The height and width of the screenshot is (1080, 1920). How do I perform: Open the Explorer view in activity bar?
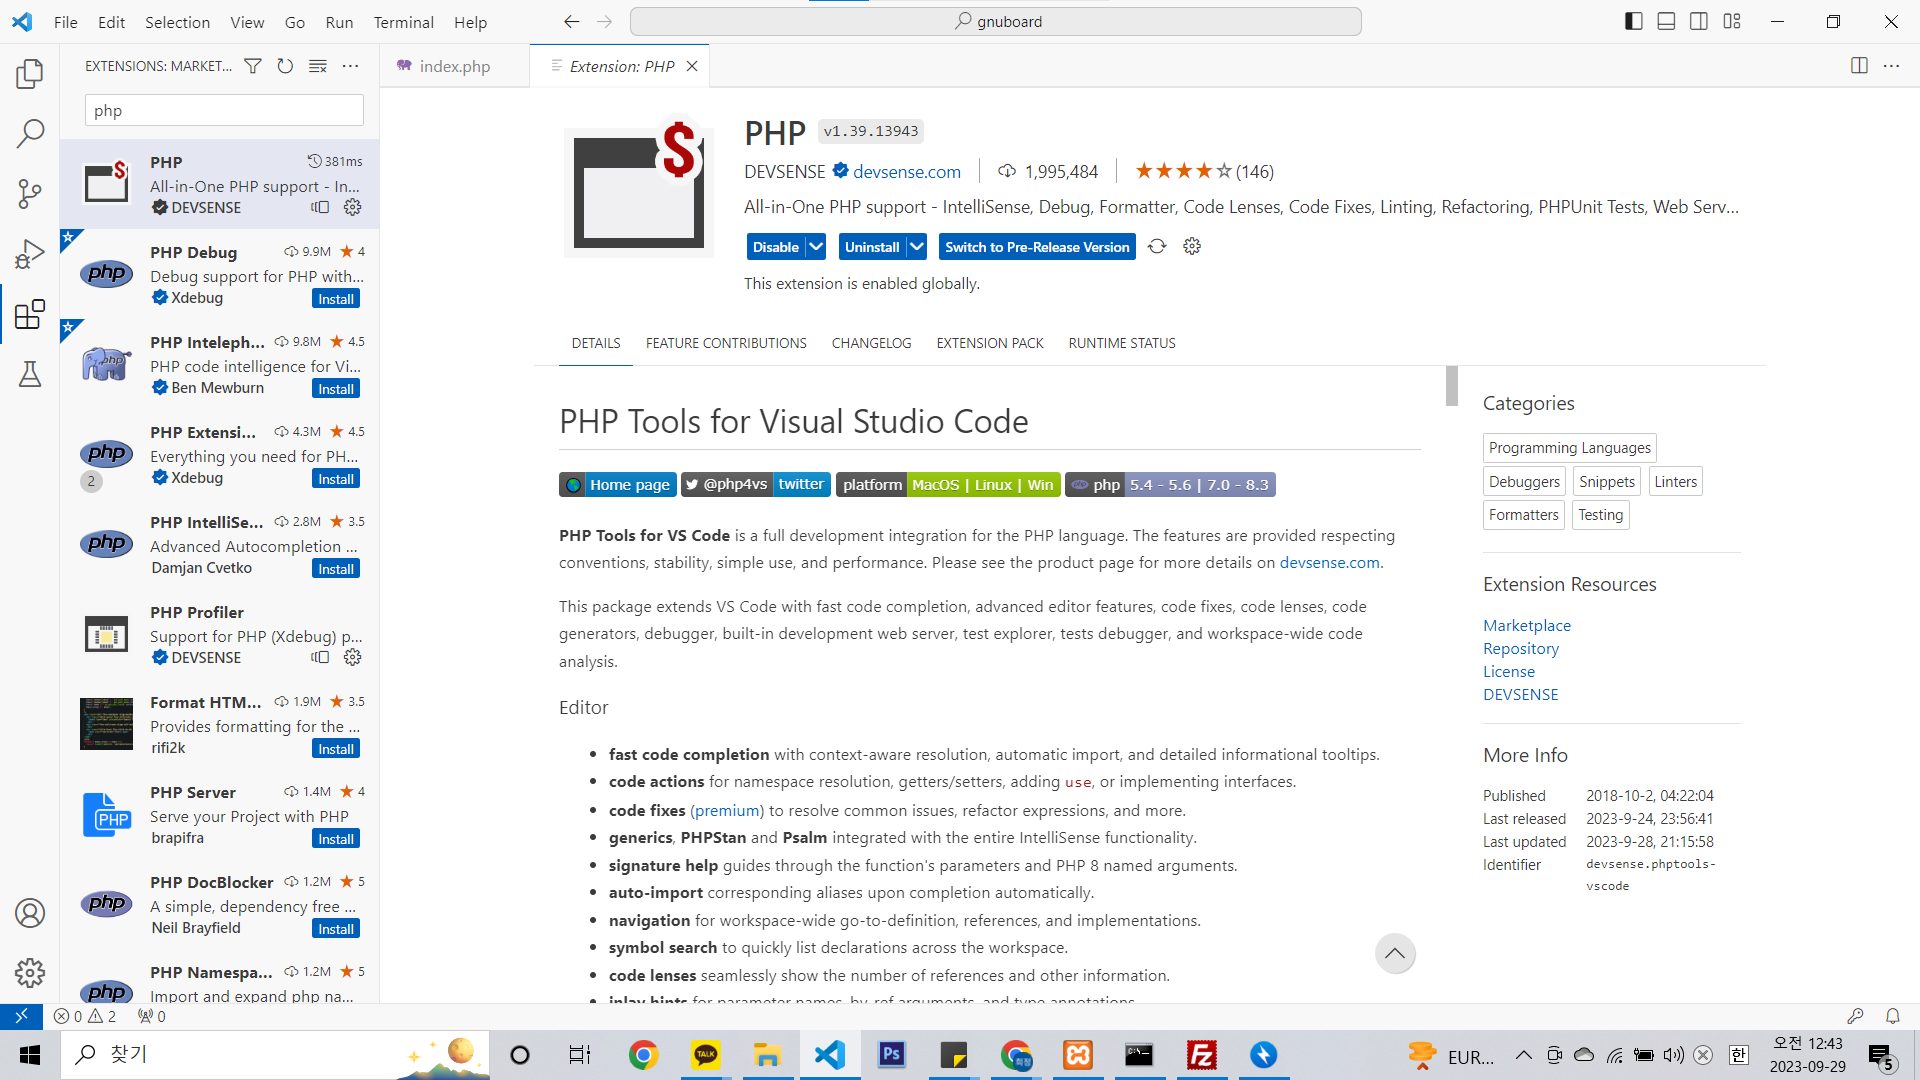click(x=30, y=73)
